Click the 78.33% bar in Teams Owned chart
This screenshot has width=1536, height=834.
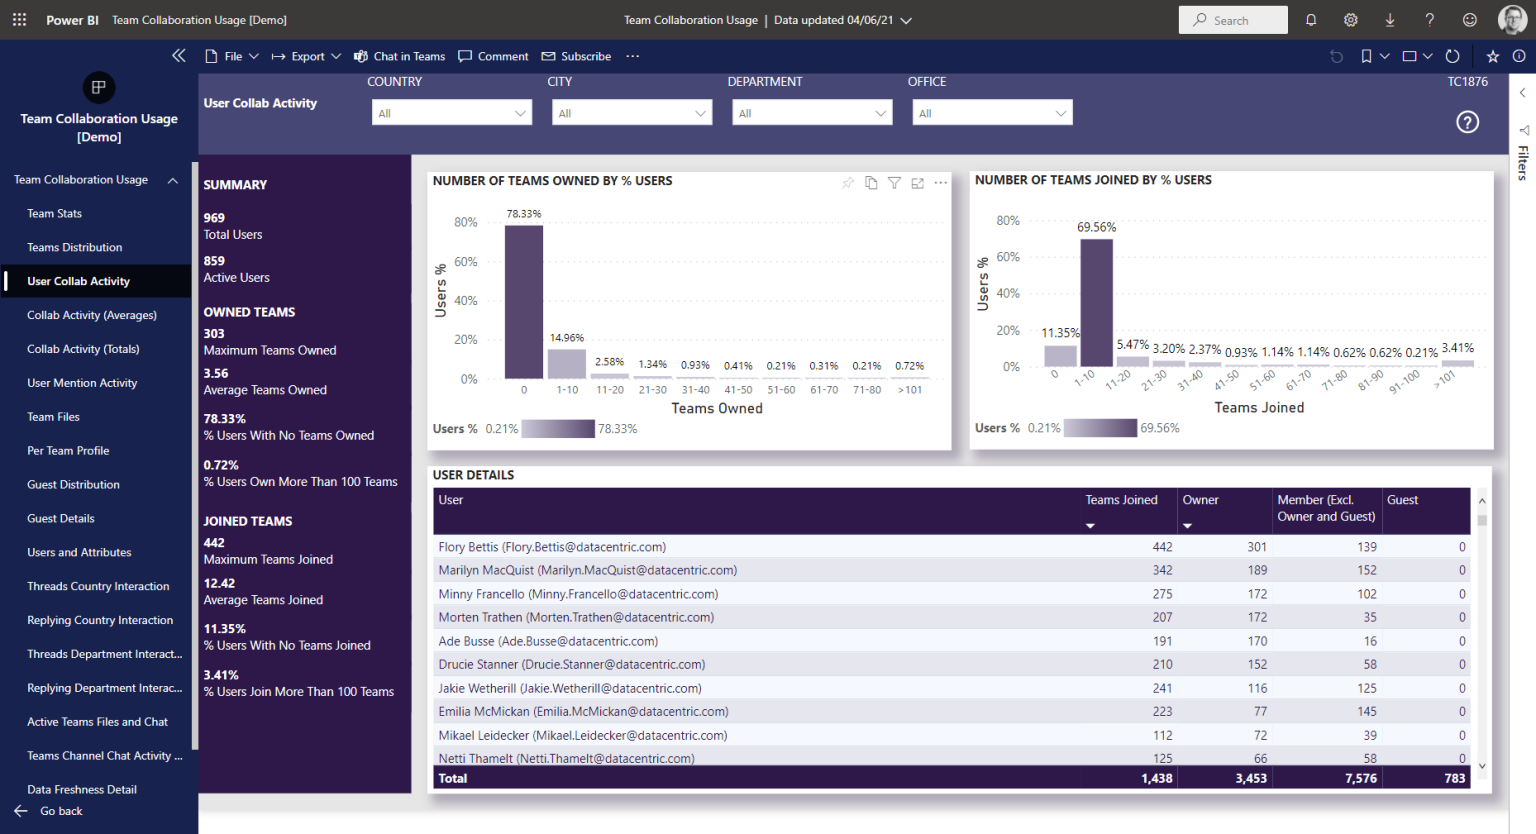coord(524,302)
